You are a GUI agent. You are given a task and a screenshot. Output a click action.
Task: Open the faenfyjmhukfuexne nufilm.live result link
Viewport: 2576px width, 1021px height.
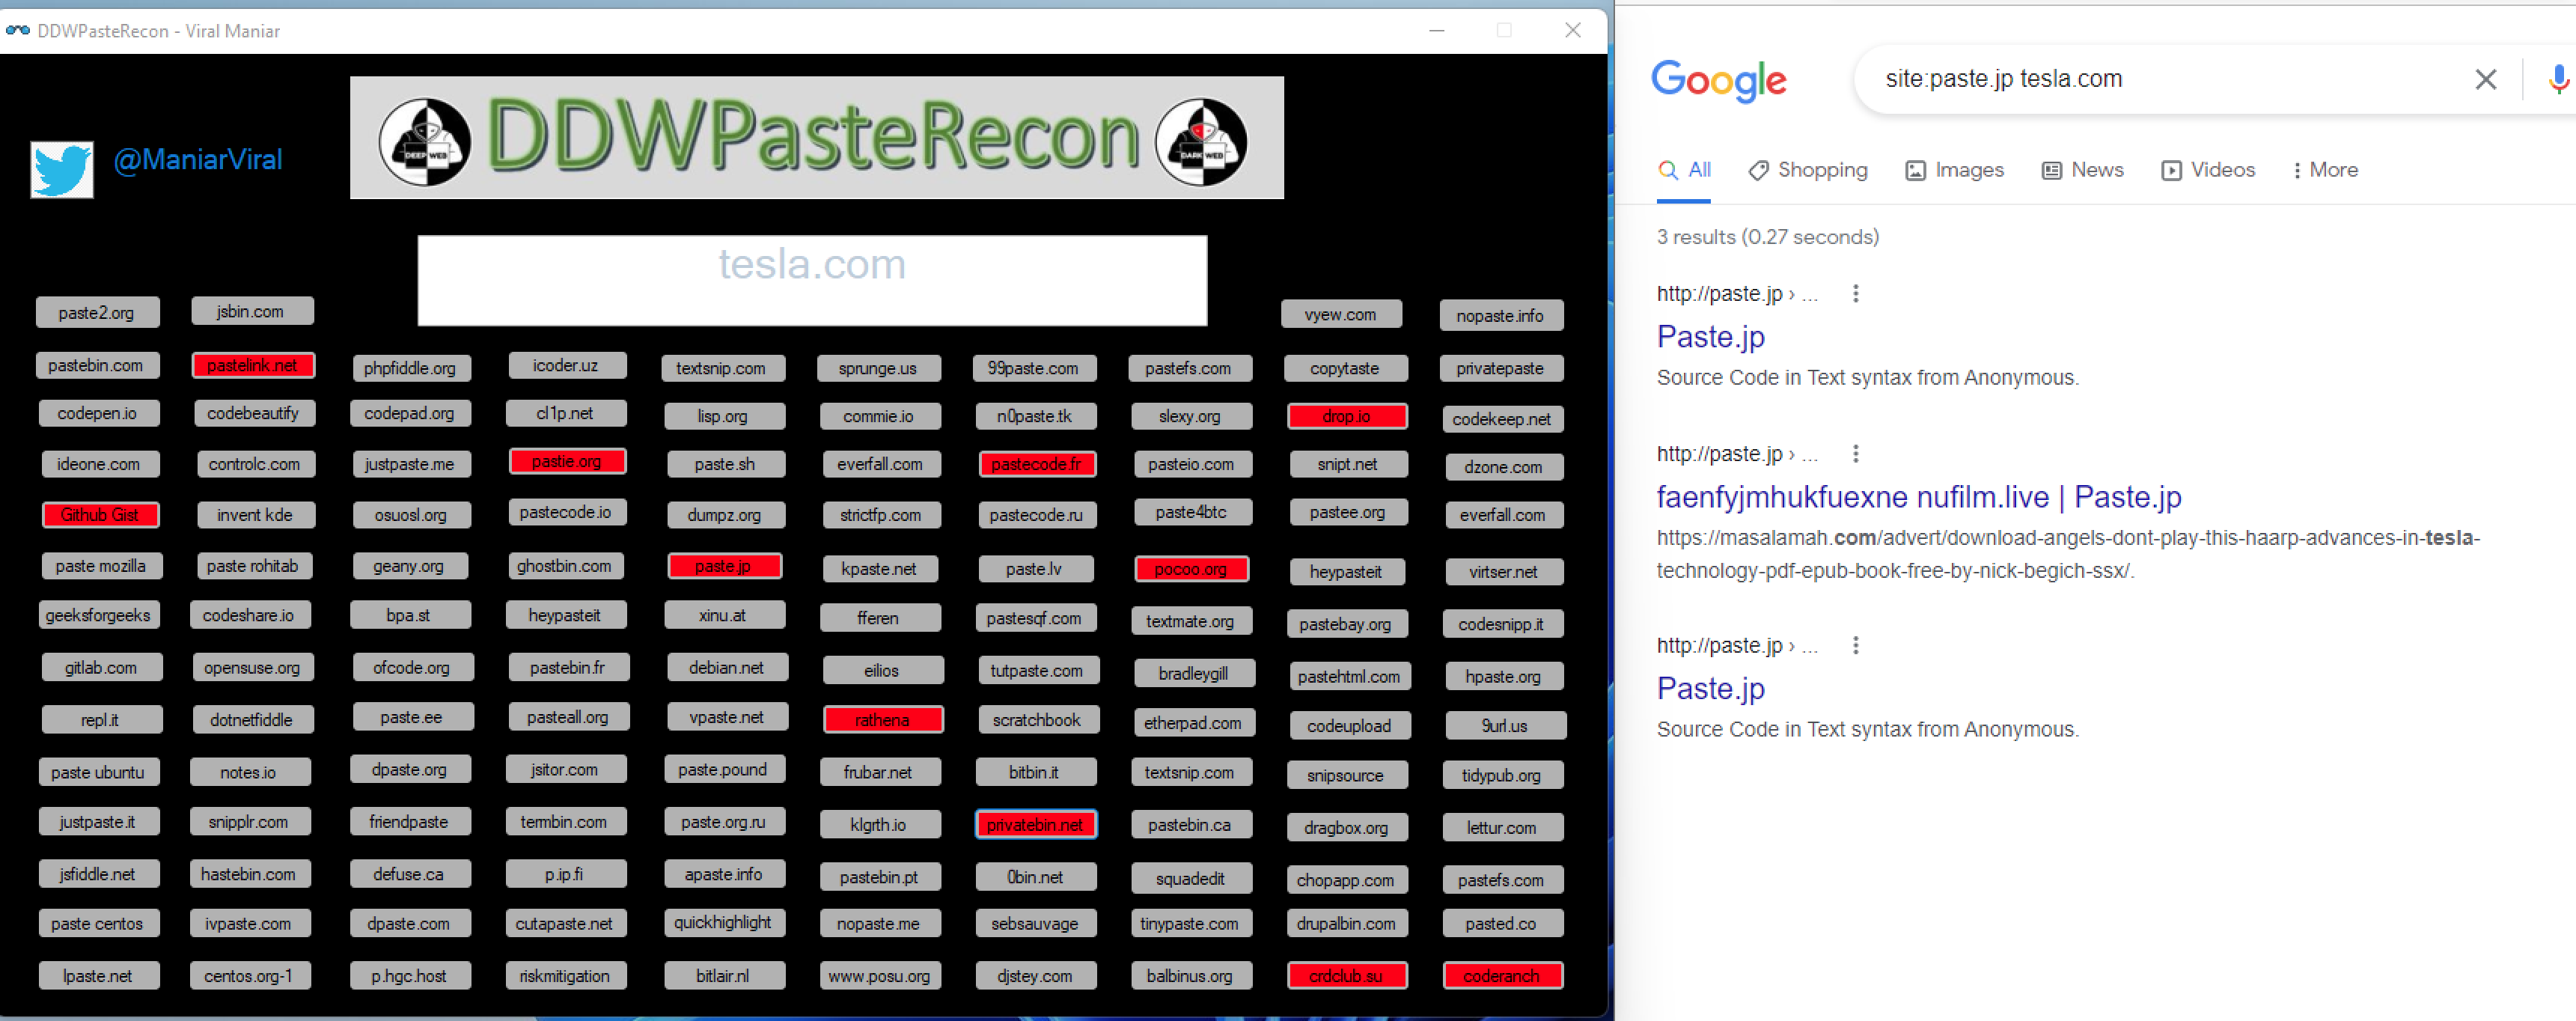pyautogui.click(x=1919, y=497)
